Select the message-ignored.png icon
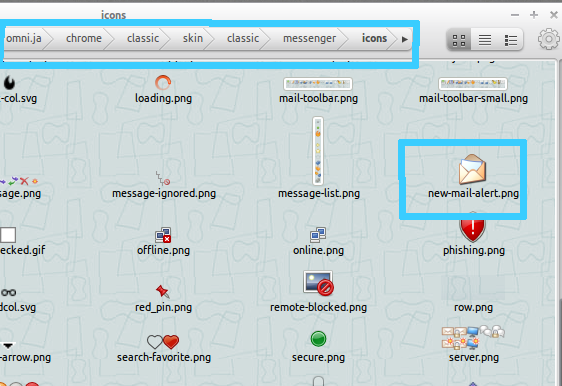Viewport: 562px width, 386px height. (163, 178)
